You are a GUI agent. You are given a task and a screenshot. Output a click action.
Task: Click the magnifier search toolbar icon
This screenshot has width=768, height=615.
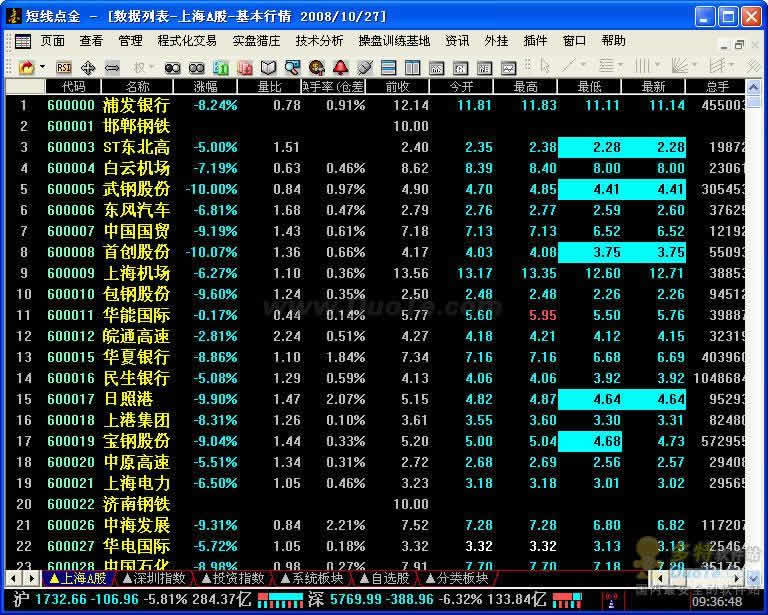click(292, 68)
